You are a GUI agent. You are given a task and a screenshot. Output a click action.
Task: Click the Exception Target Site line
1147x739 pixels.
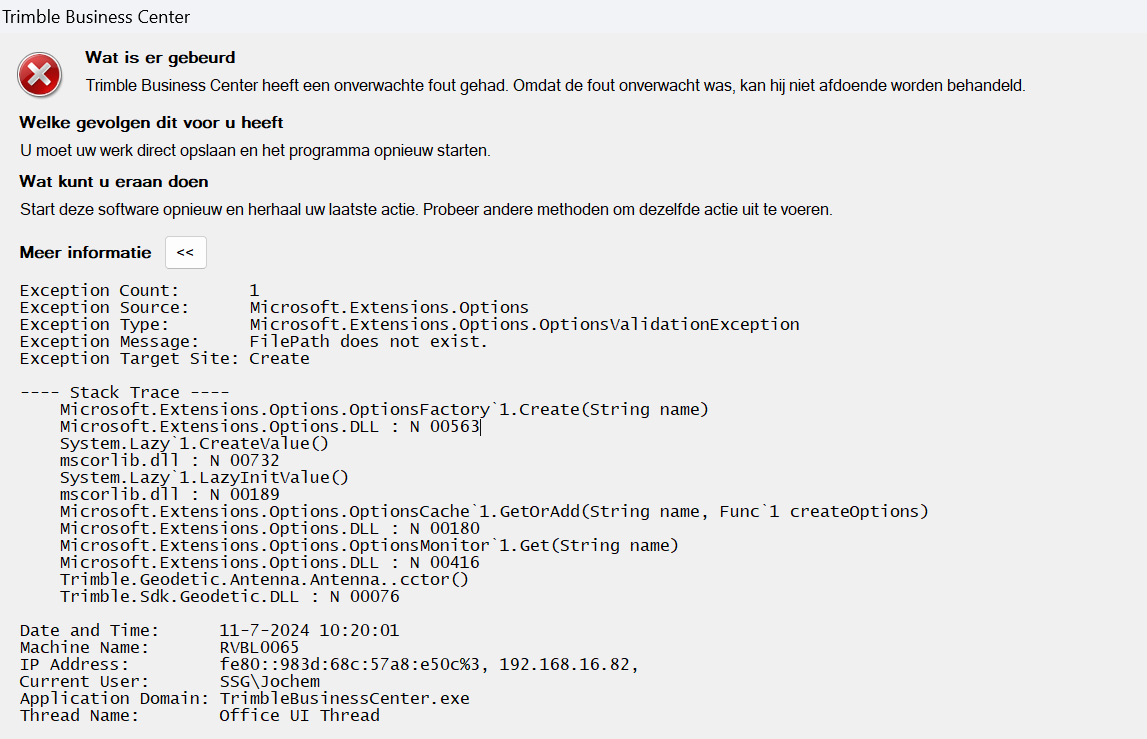click(x=164, y=359)
